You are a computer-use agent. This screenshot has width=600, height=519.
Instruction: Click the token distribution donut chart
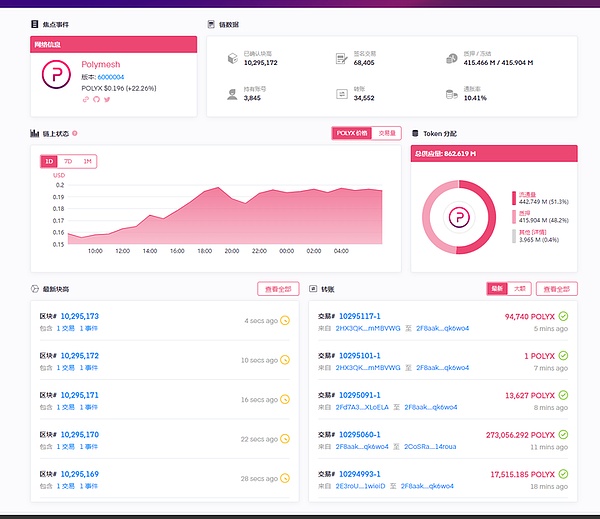[457, 216]
